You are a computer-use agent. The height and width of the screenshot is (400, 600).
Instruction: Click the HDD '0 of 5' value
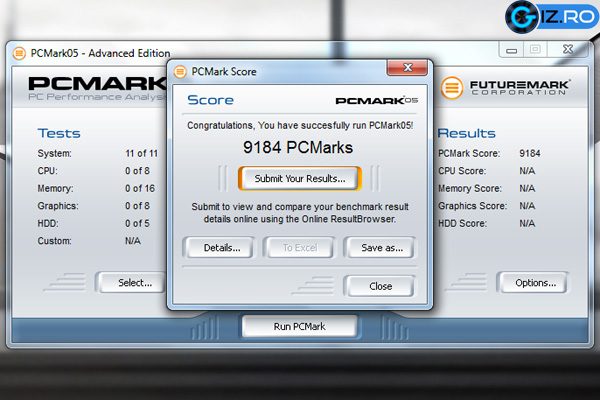(x=137, y=224)
